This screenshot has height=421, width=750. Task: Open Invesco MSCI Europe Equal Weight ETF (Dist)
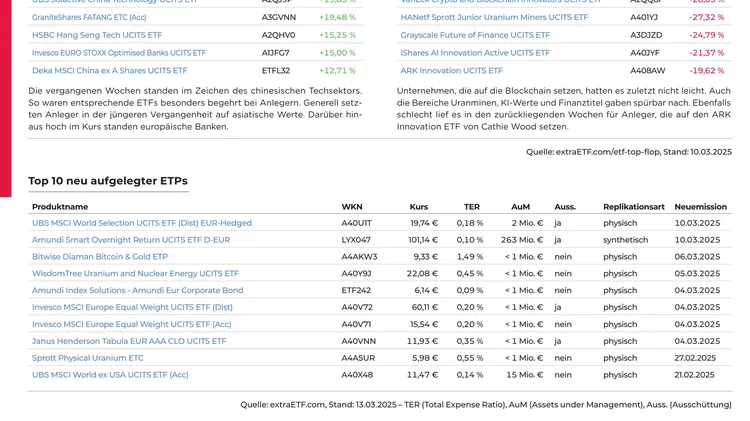click(x=132, y=307)
